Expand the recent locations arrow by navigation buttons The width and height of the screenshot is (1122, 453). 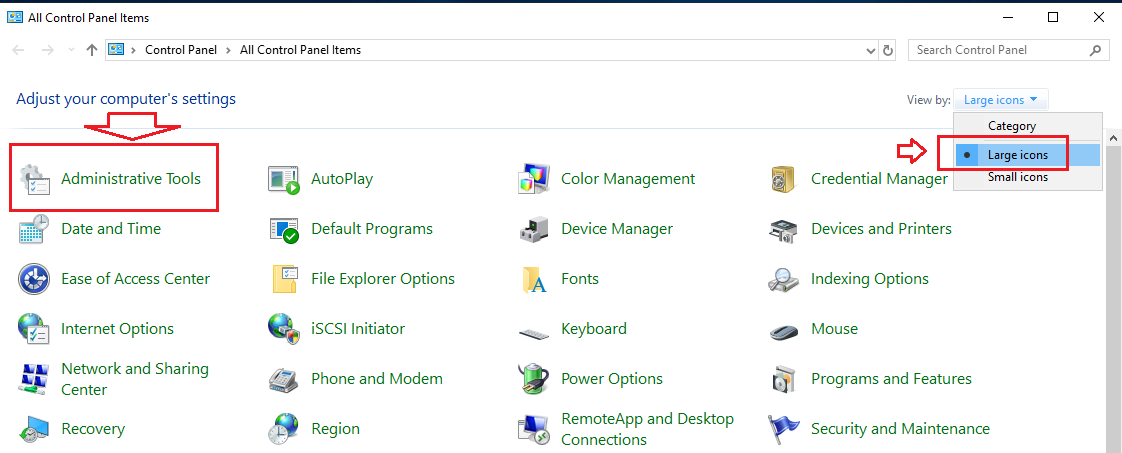(x=70, y=50)
